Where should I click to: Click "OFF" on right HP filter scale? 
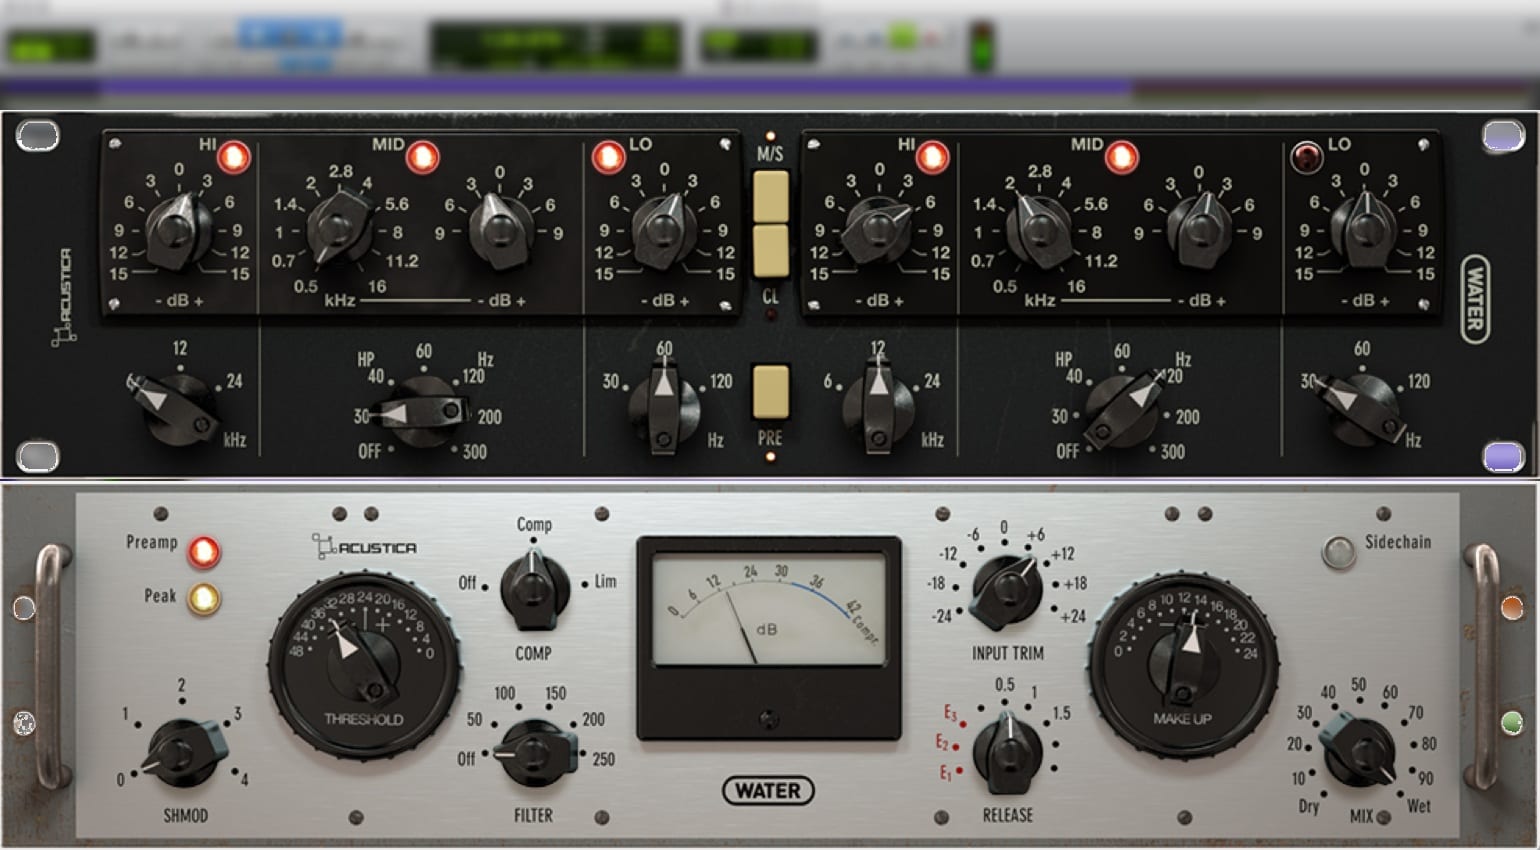tap(1067, 451)
